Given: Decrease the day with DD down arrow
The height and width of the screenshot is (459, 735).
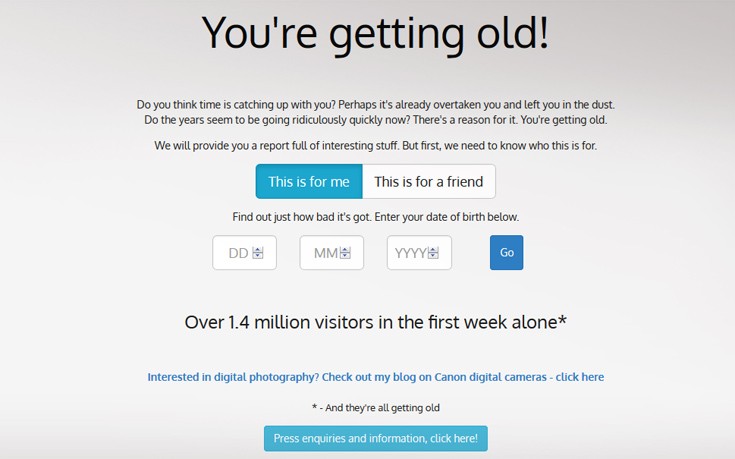Looking at the screenshot, I should [258, 257].
